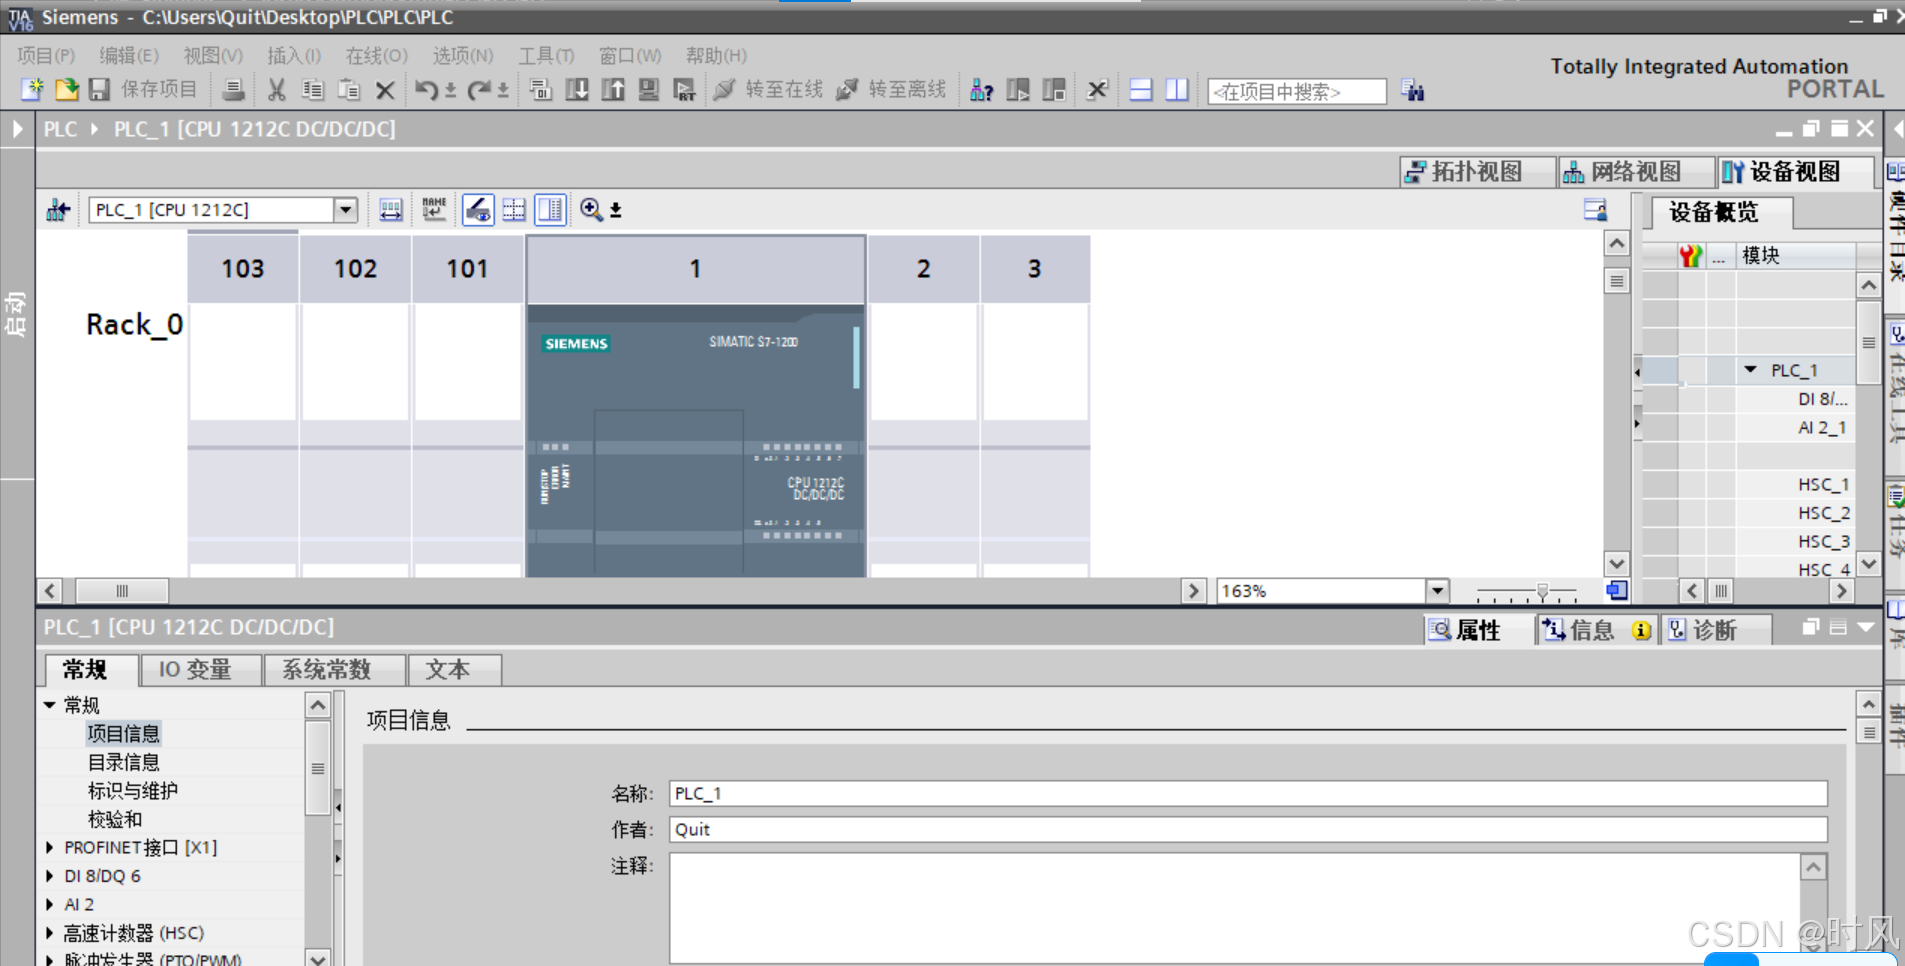Zoom in with the magnifier icon
The width and height of the screenshot is (1905, 966).
click(591, 210)
